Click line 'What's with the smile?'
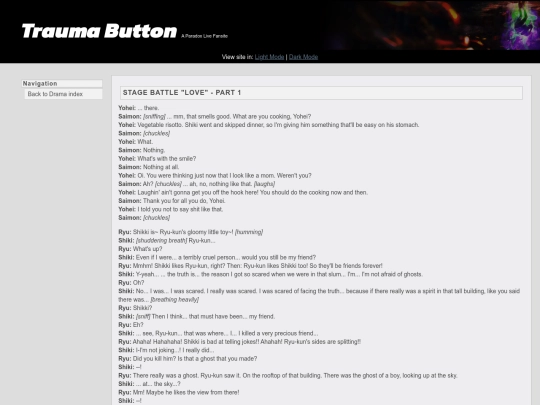 click(157, 158)
